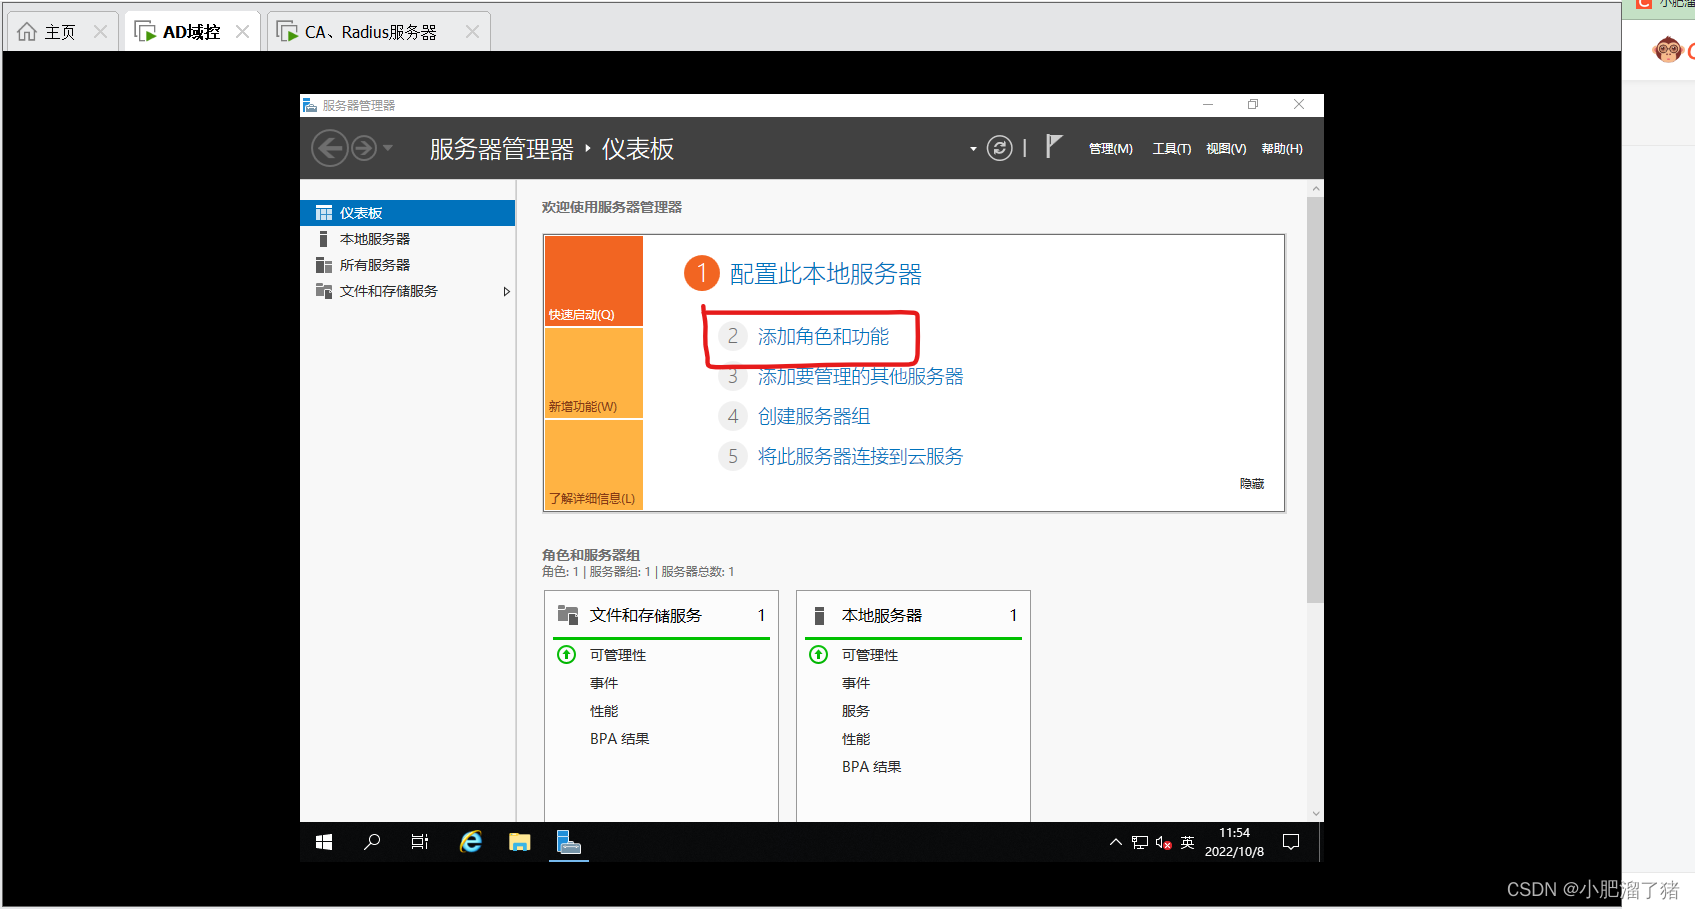This screenshot has height=909, width=1695.
Task: Click 可管理性 status icon in 文件和存储服务 tile
Action: point(567,655)
